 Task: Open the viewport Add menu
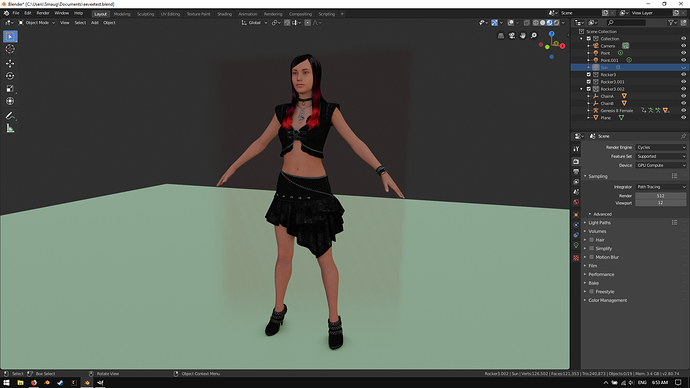click(95, 22)
